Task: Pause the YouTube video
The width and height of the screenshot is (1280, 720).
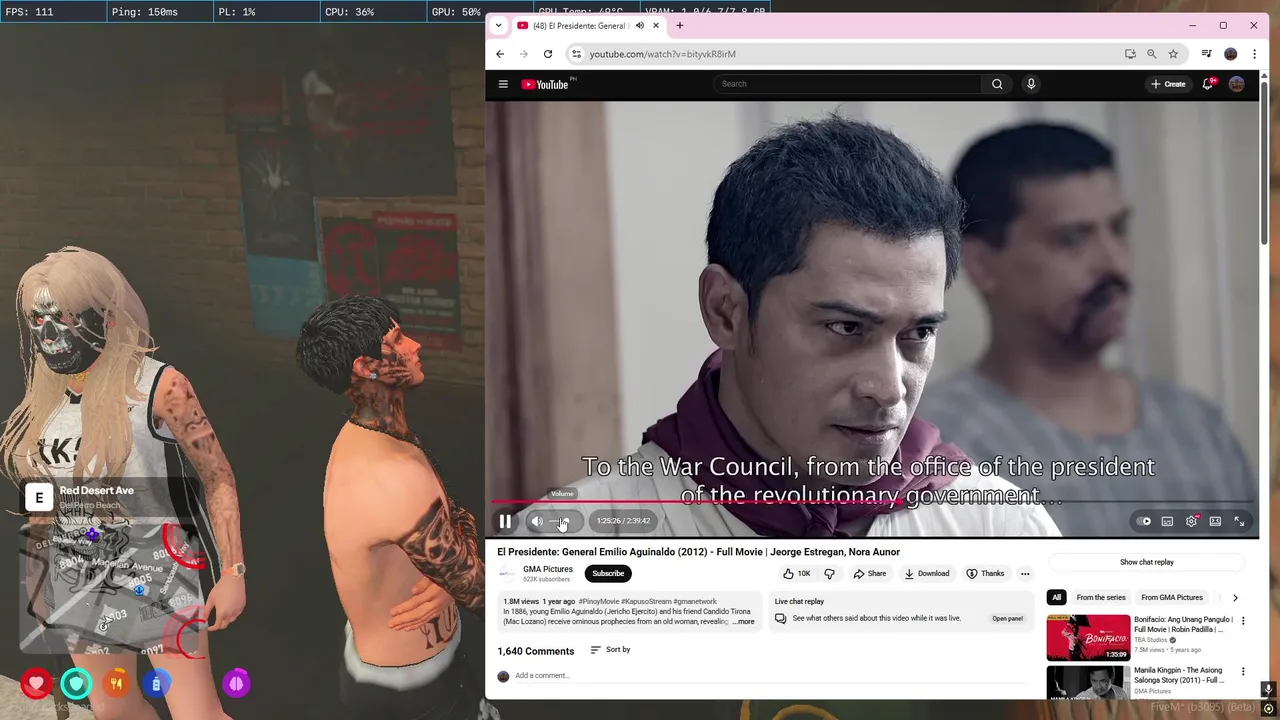Action: 505,521
